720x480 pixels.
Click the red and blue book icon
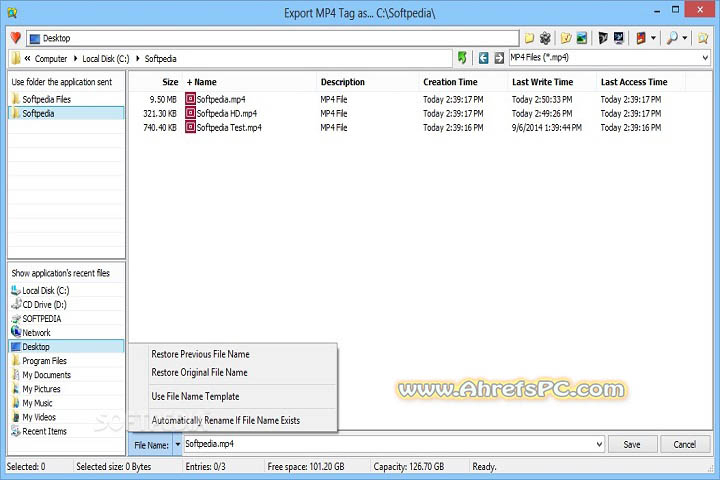(641, 38)
